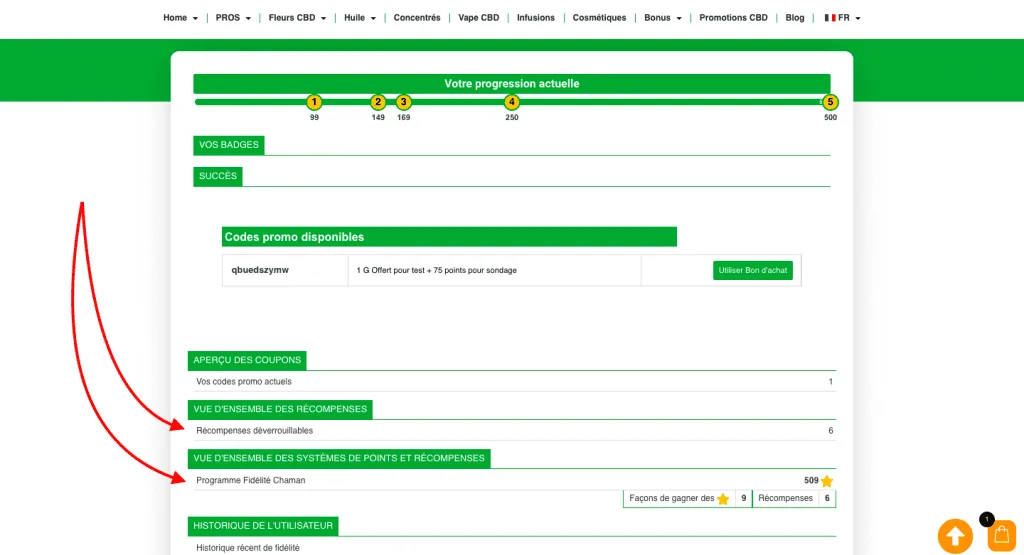
Task: Click progress milestone marker 2
Action: coord(378,102)
